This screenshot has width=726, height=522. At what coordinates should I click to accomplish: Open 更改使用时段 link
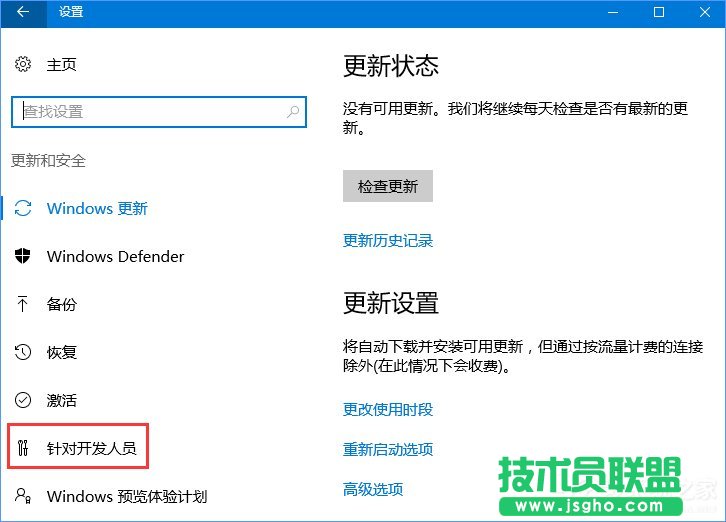pyautogui.click(x=388, y=409)
